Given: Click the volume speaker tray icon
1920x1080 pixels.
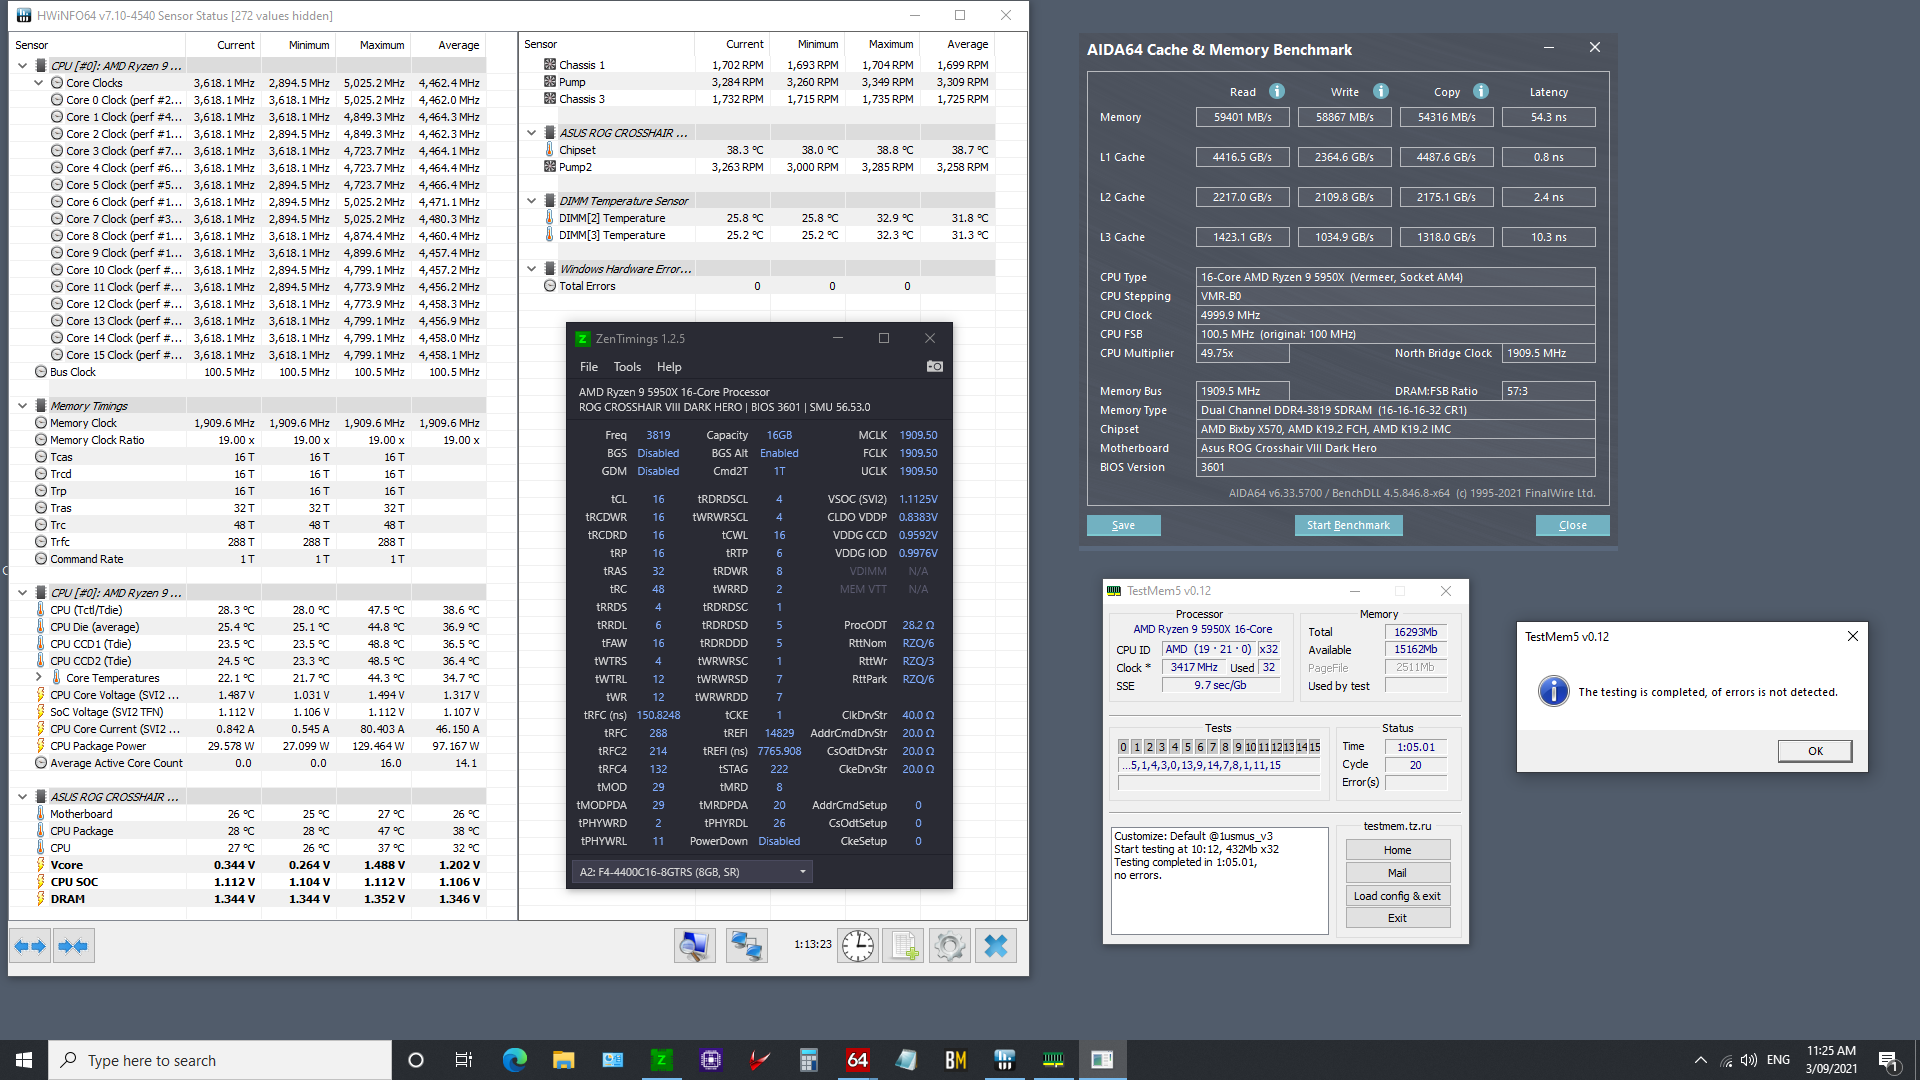Looking at the screenshot, I should coord(1749,1060).
